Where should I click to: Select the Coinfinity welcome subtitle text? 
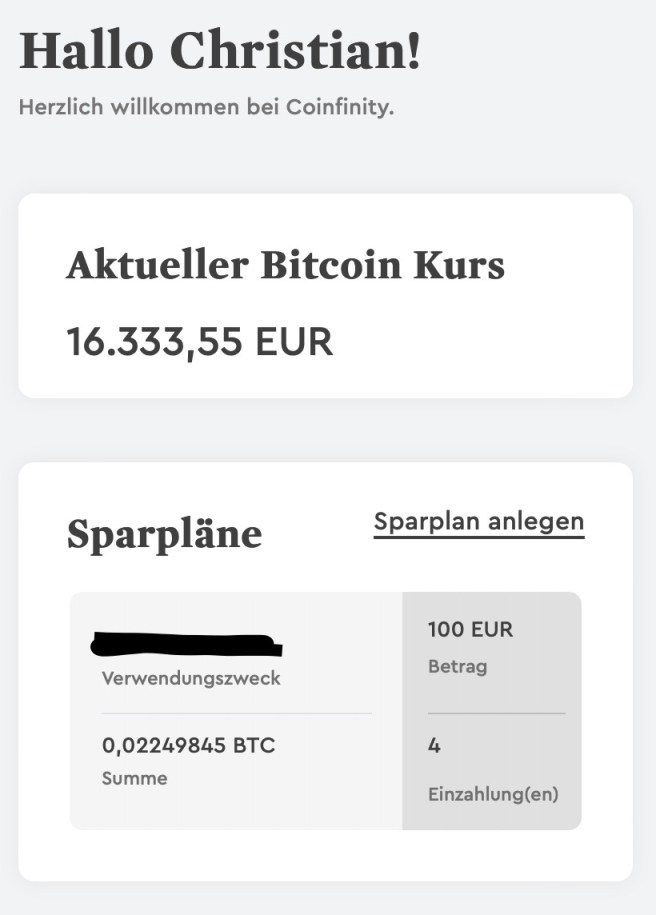click(x=206, y=107)
